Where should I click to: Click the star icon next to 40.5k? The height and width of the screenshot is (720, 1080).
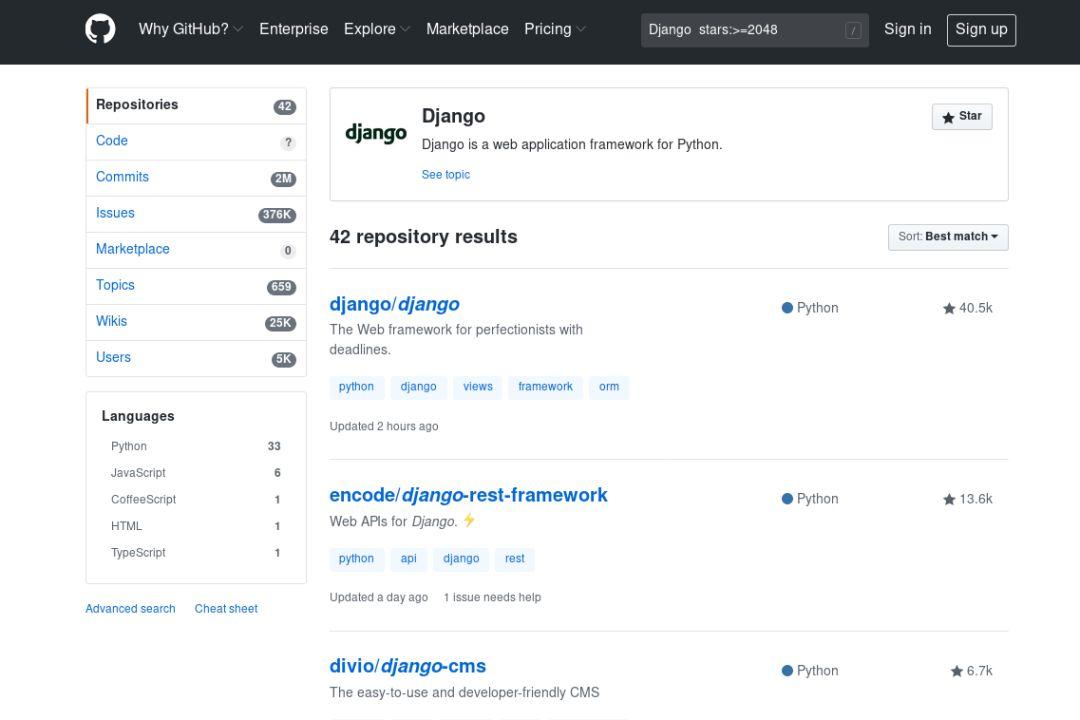point(949,308)
